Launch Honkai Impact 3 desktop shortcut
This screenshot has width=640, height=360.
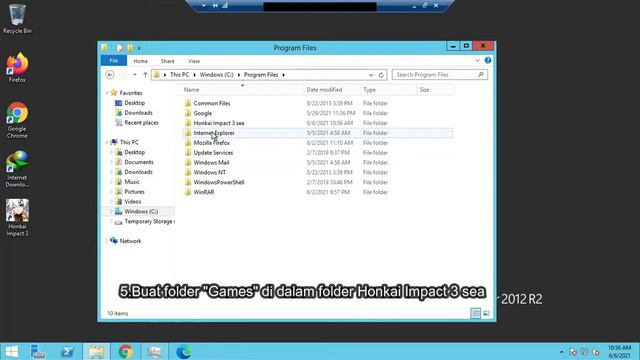17,218
